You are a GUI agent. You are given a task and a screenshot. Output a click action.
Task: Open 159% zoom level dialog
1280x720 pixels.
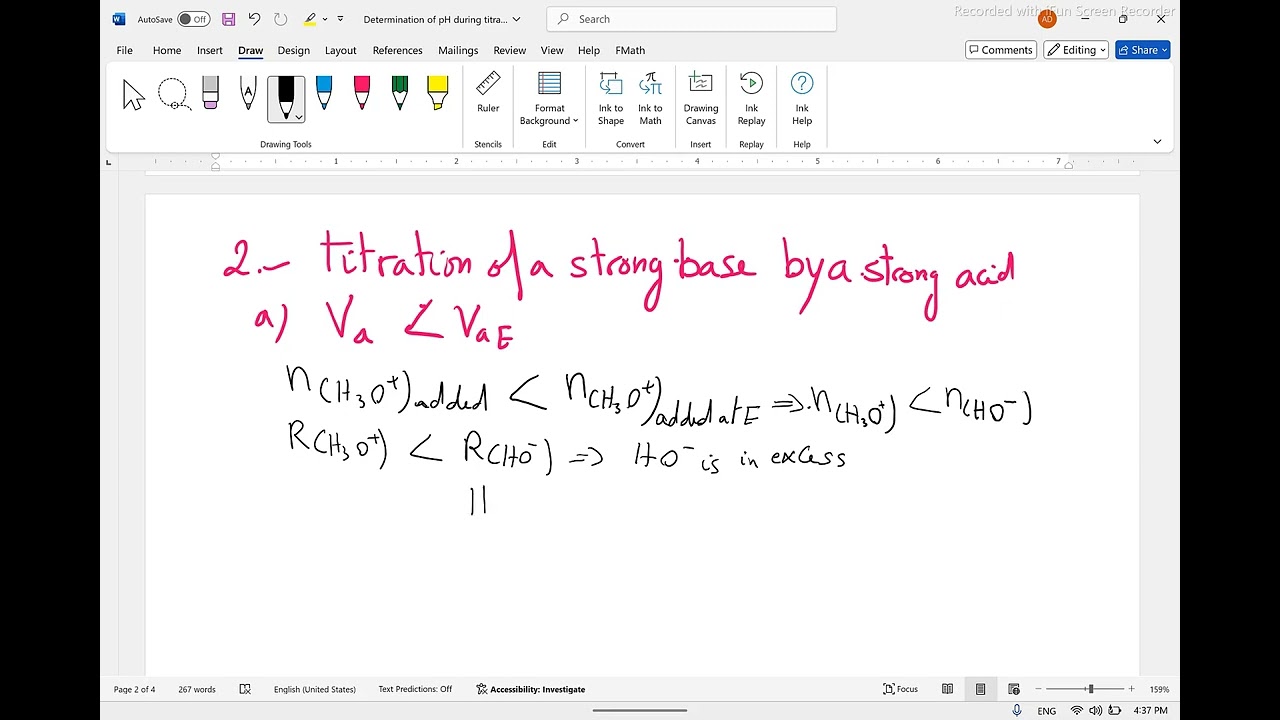(x=1159, y=689)
